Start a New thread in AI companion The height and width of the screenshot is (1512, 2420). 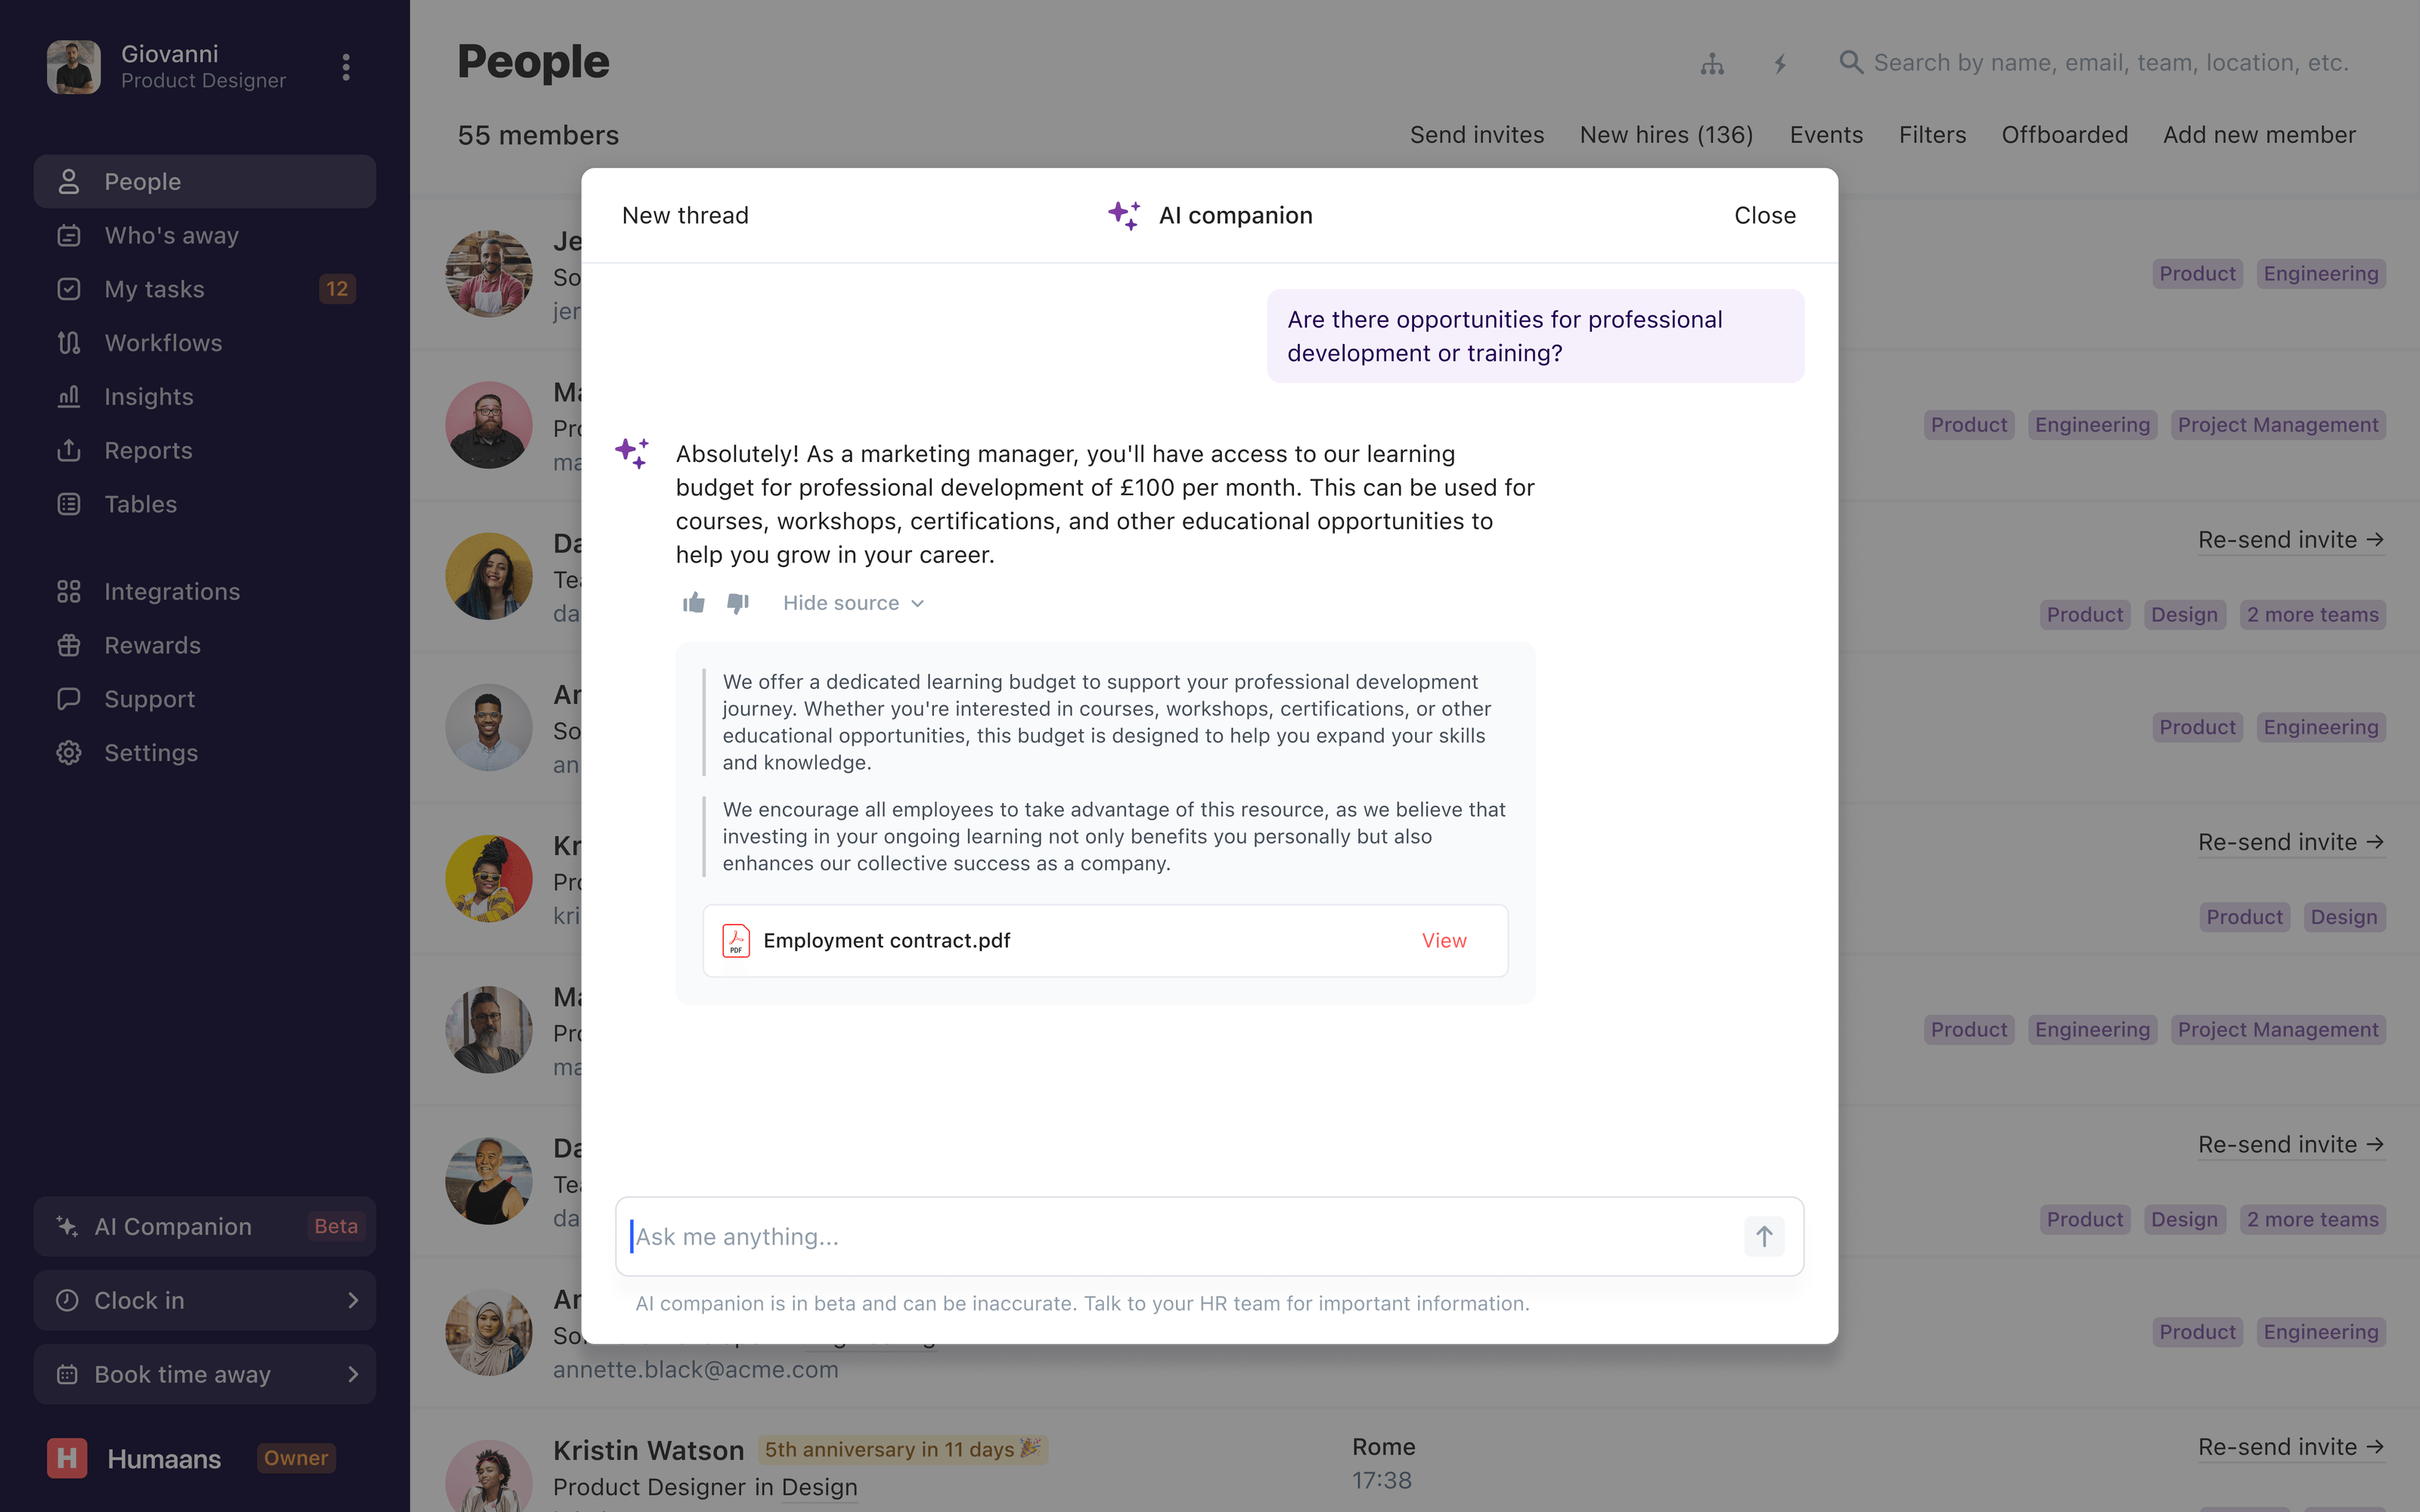tap(684, 215)
